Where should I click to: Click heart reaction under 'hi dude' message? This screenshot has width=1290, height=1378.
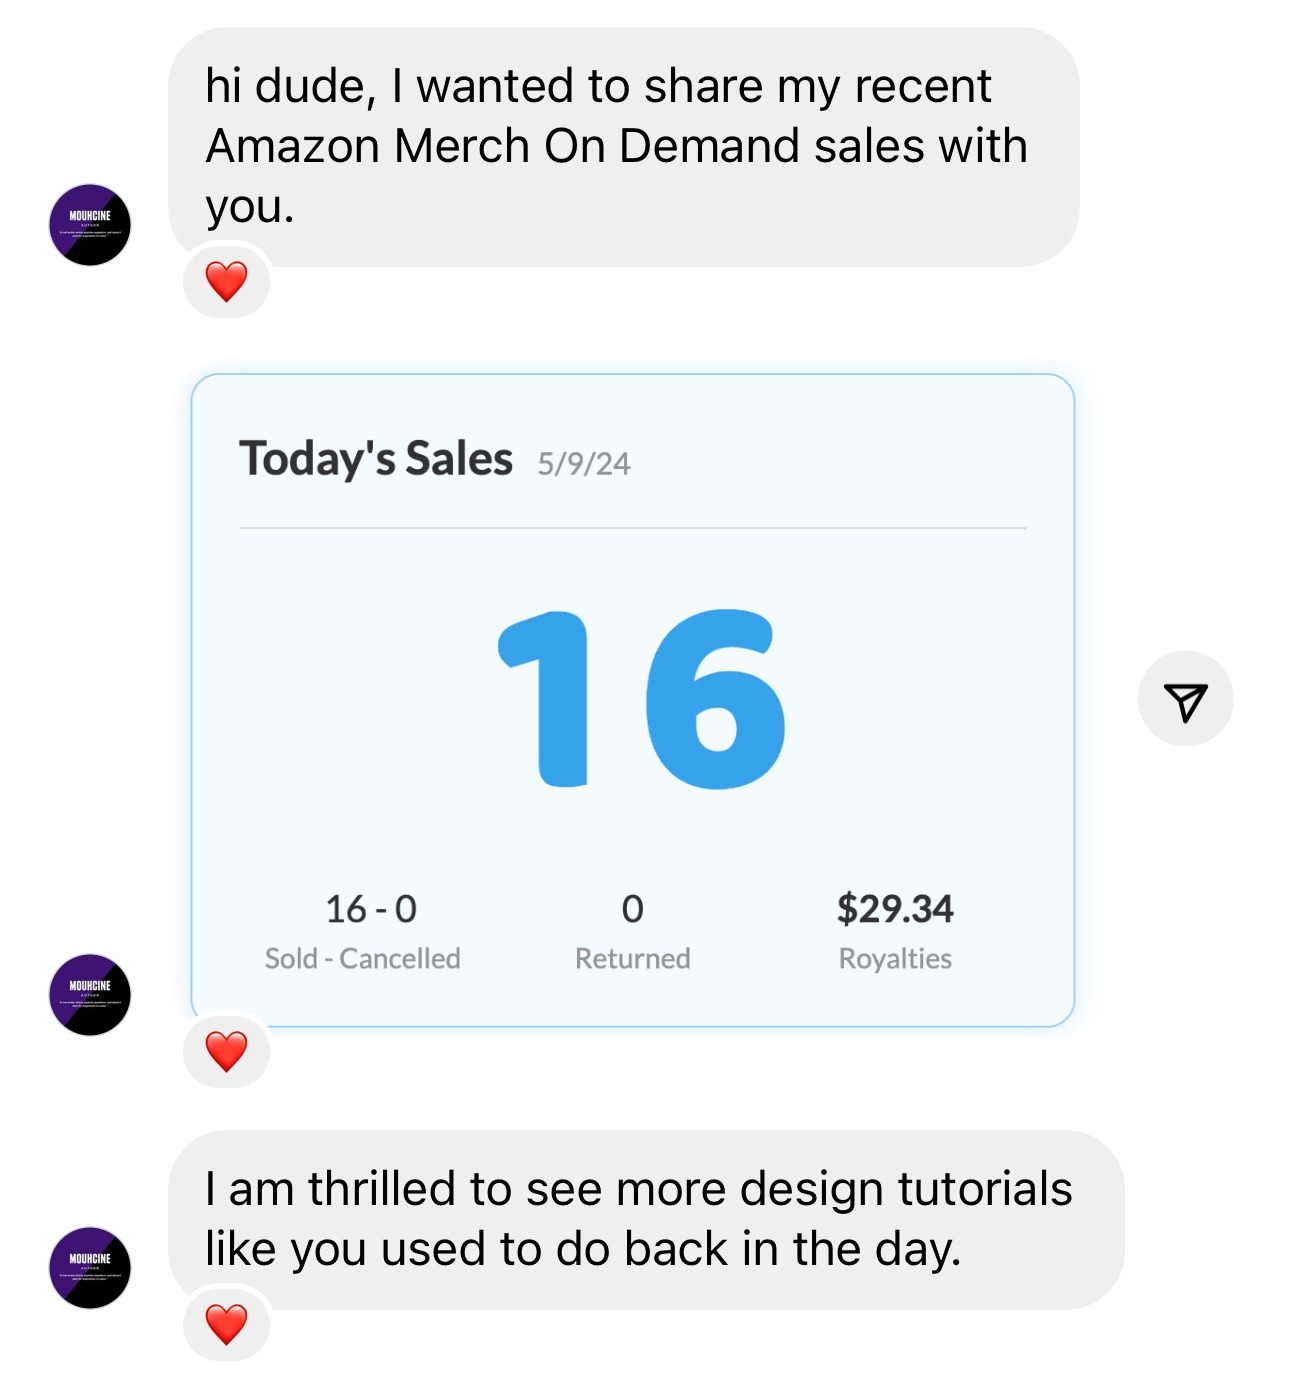(x=226, y=281)
